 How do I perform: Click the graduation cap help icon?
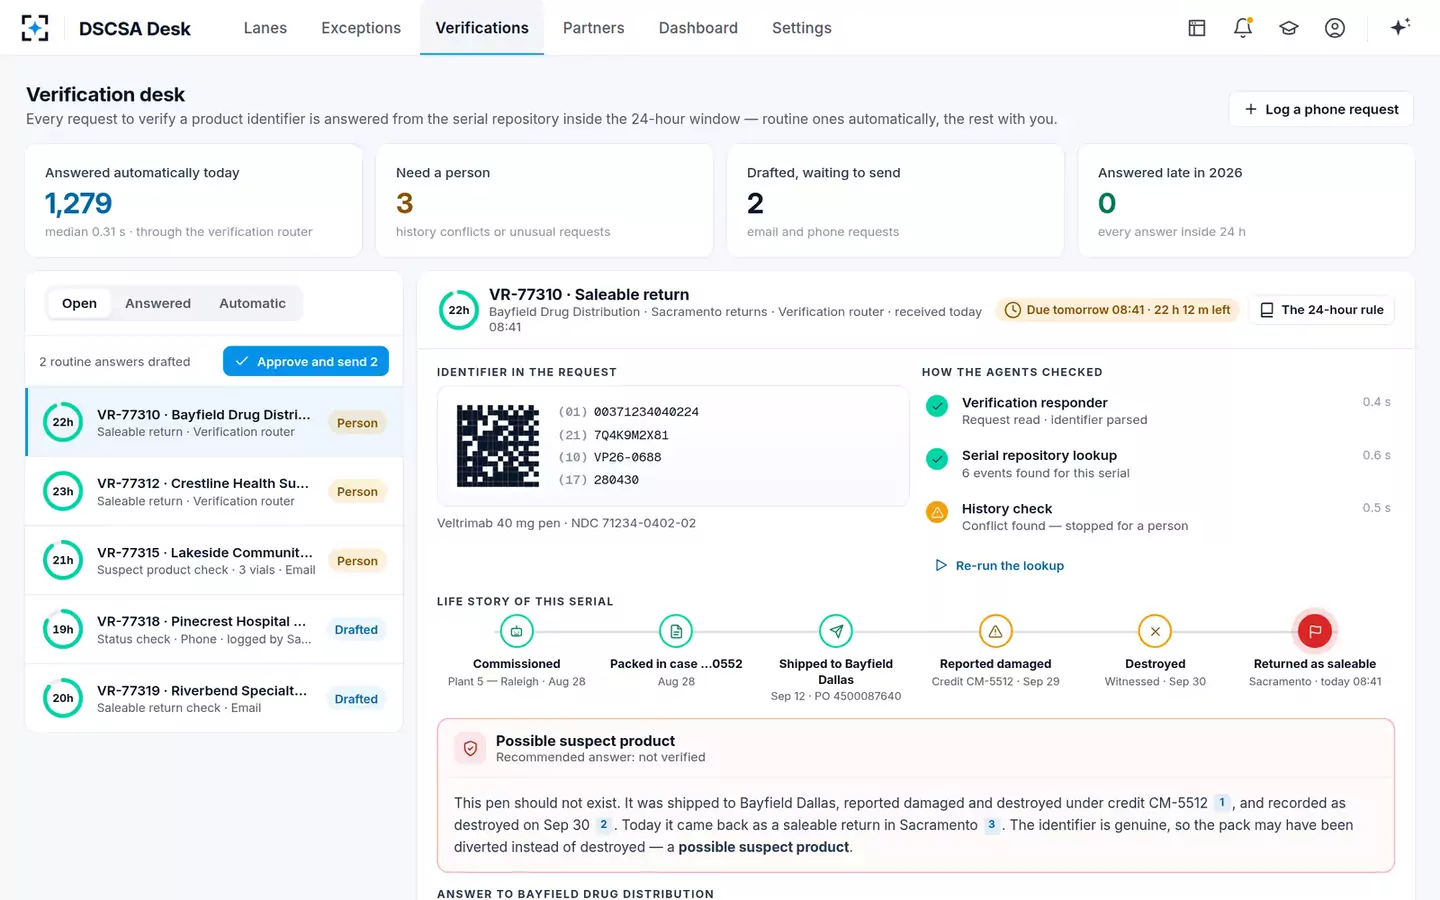tap(1289, 28)
